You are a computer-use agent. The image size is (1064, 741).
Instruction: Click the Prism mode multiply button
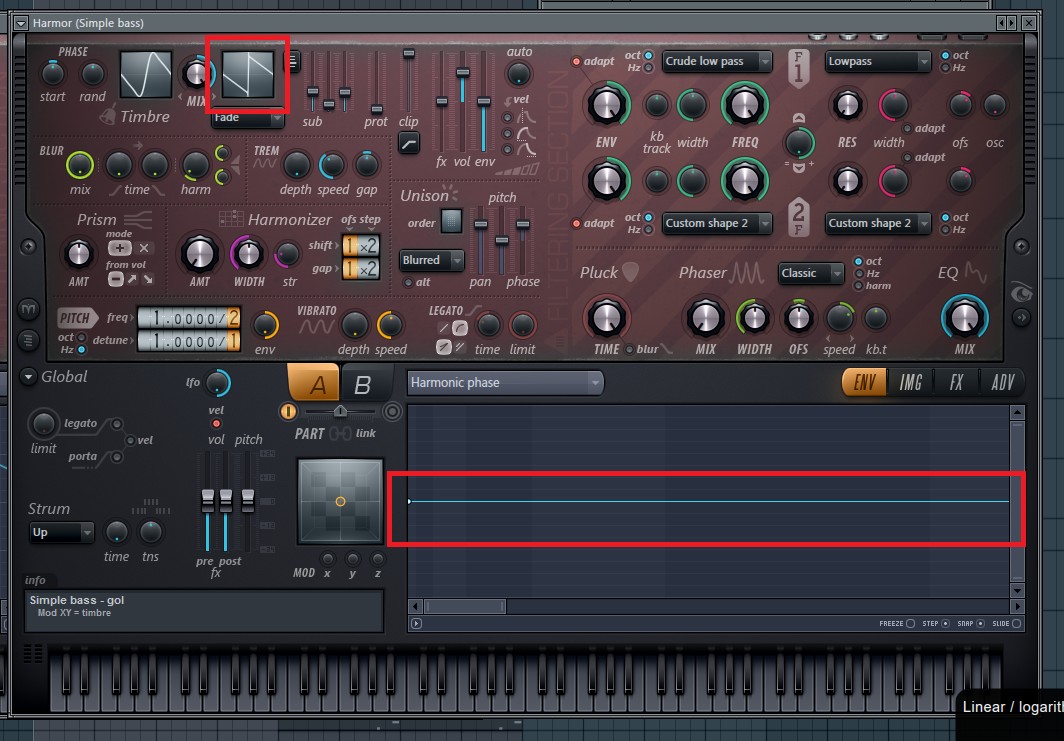[144, 248]
